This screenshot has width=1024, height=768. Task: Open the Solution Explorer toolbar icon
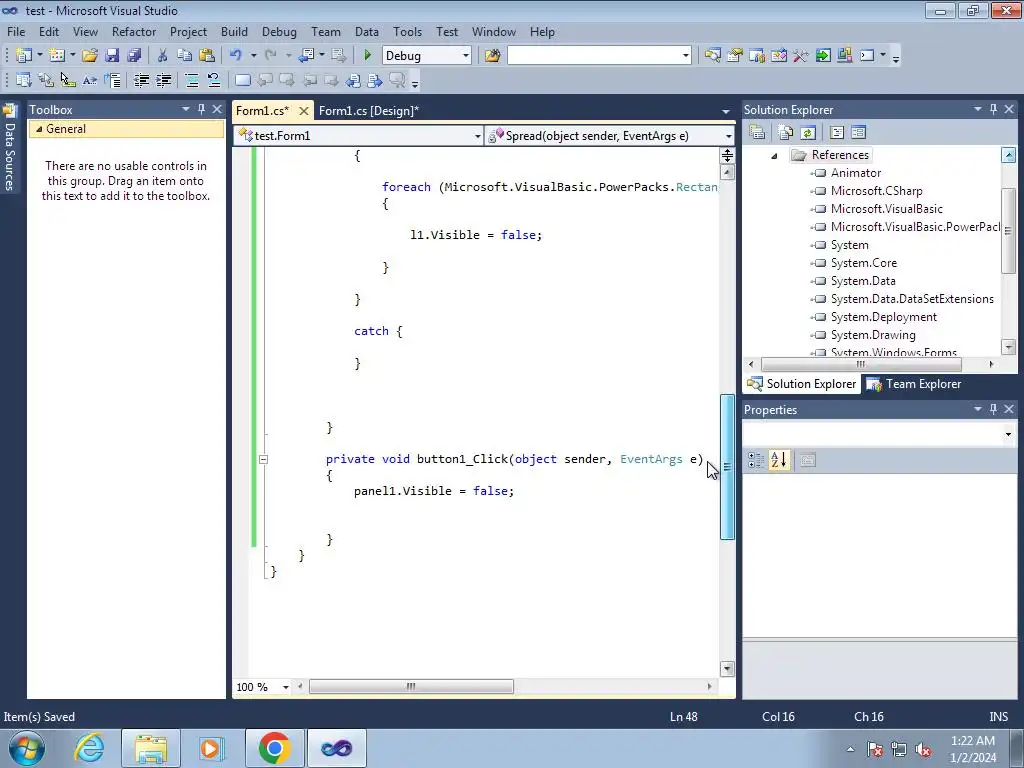(712, 56)
